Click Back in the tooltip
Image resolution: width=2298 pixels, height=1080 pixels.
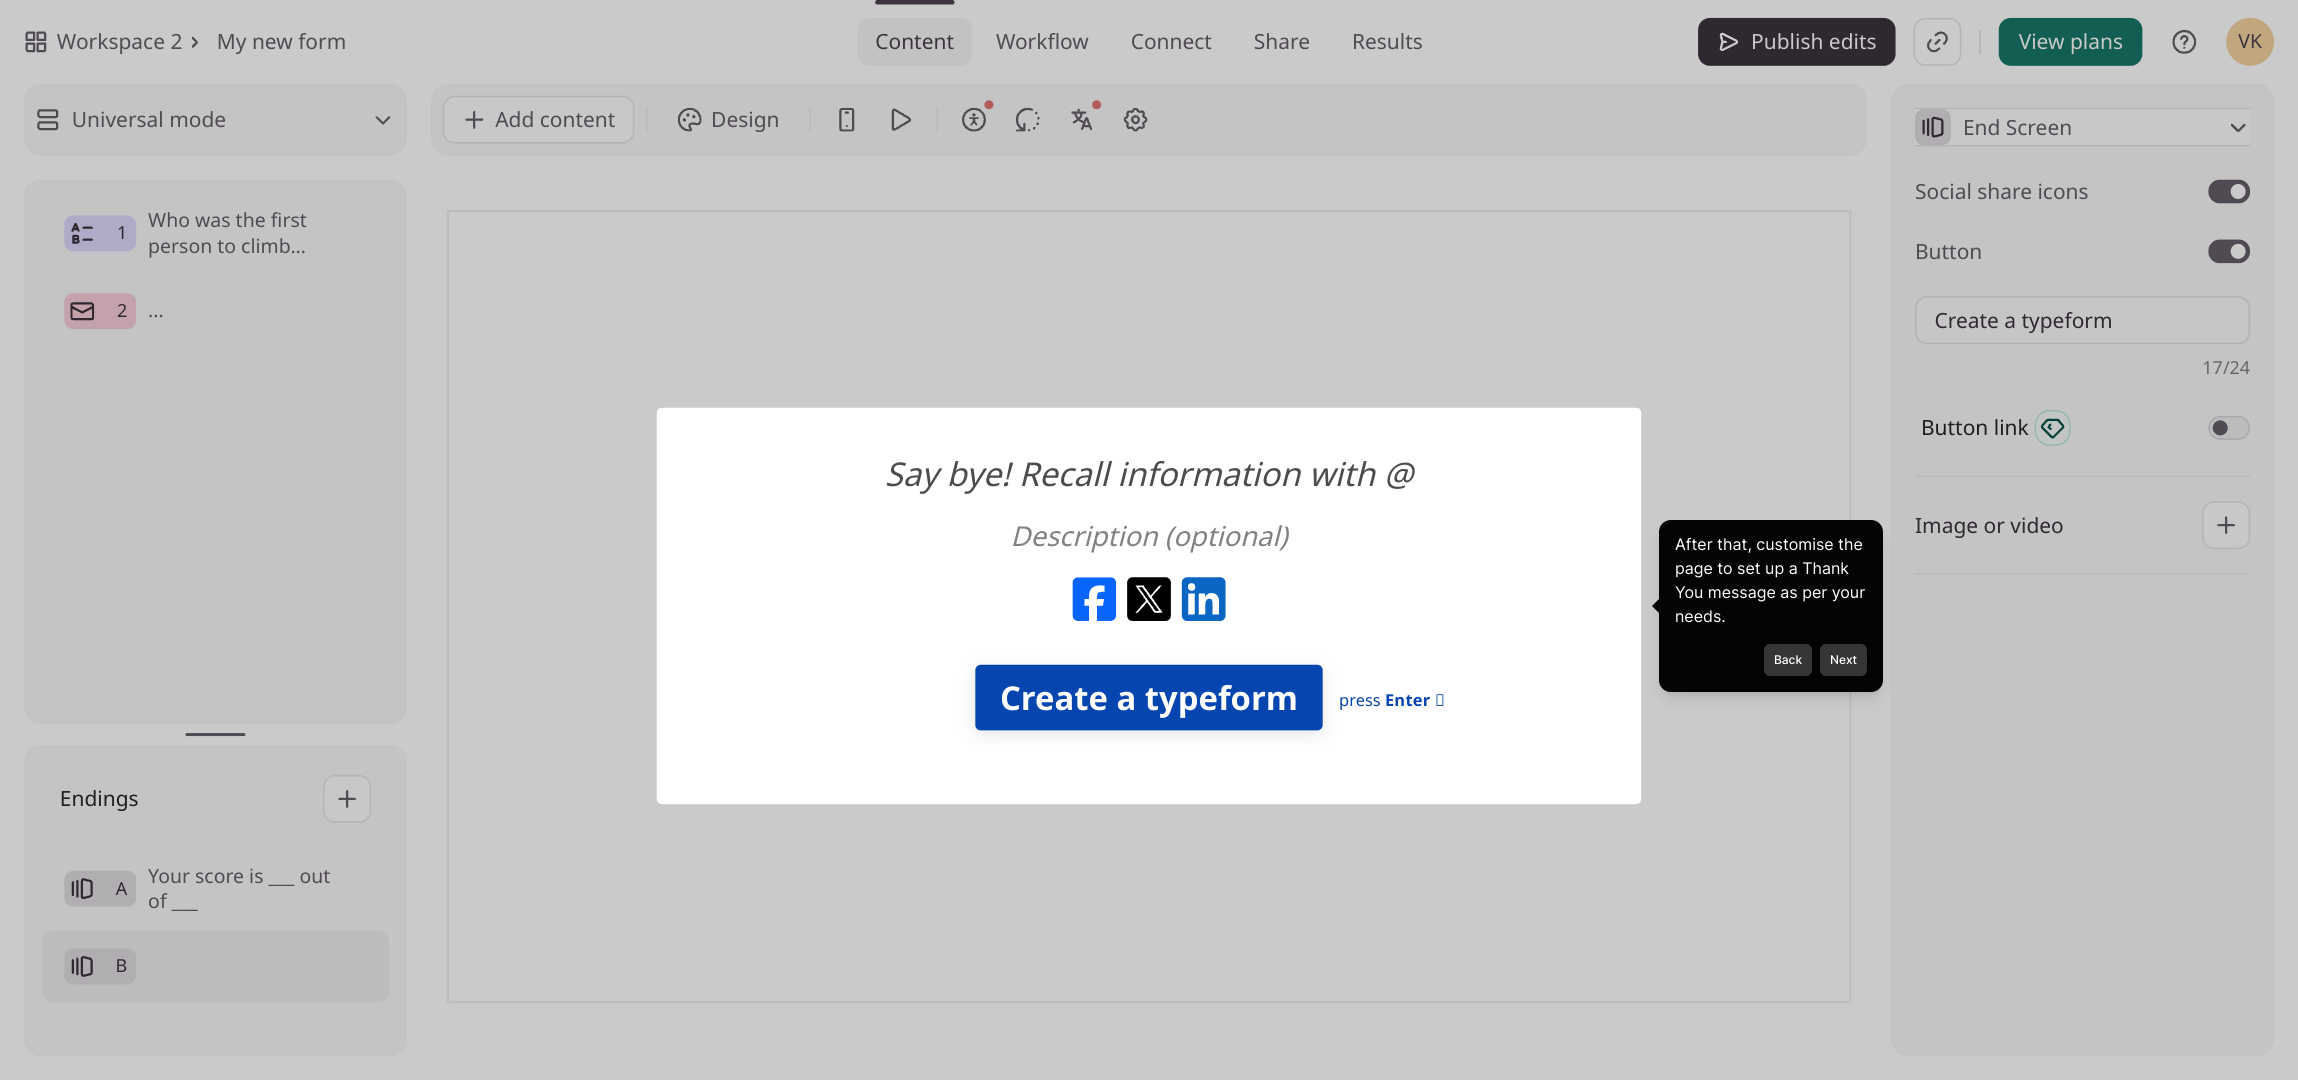(x=1788, y=660)
